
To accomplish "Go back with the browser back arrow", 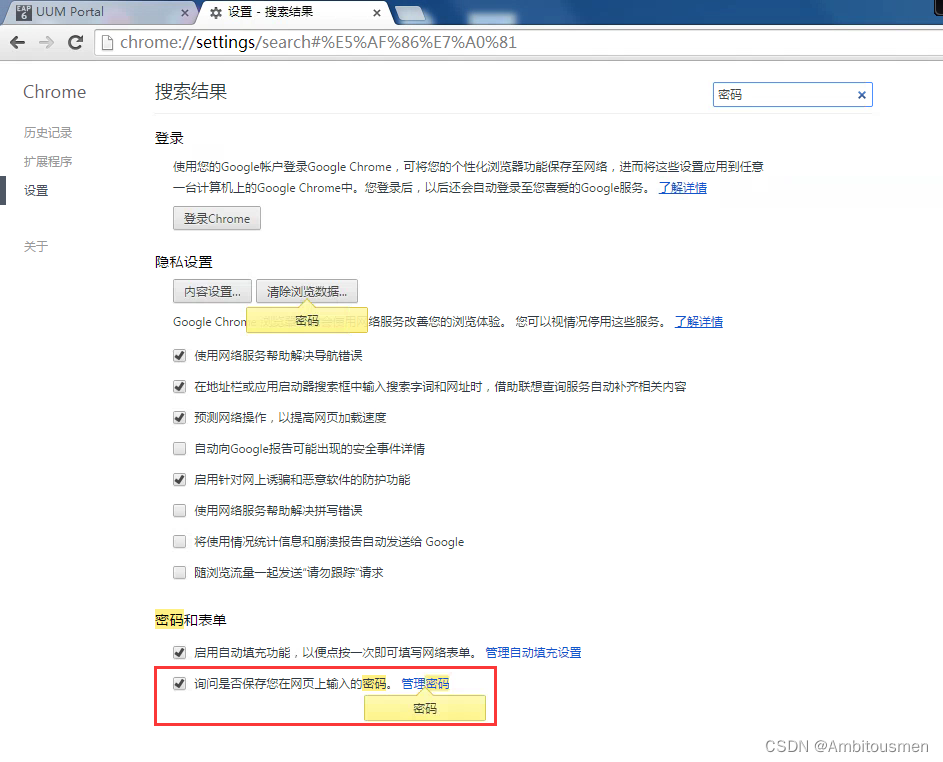I will coord(17,42).
